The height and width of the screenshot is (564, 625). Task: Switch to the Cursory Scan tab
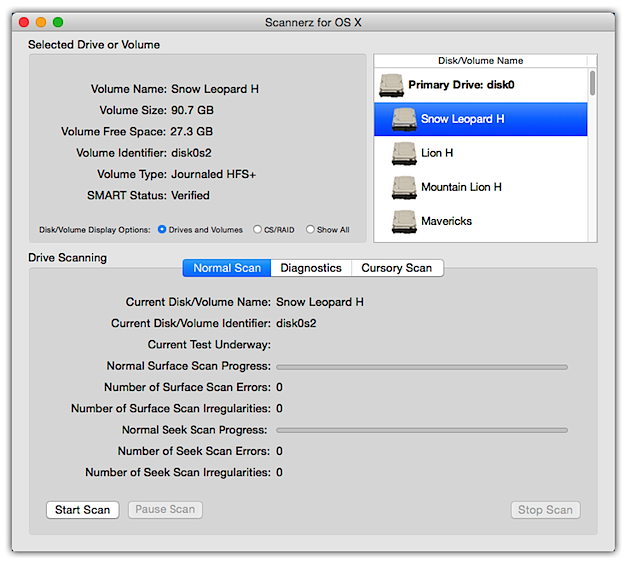click(x=397, y=268)
